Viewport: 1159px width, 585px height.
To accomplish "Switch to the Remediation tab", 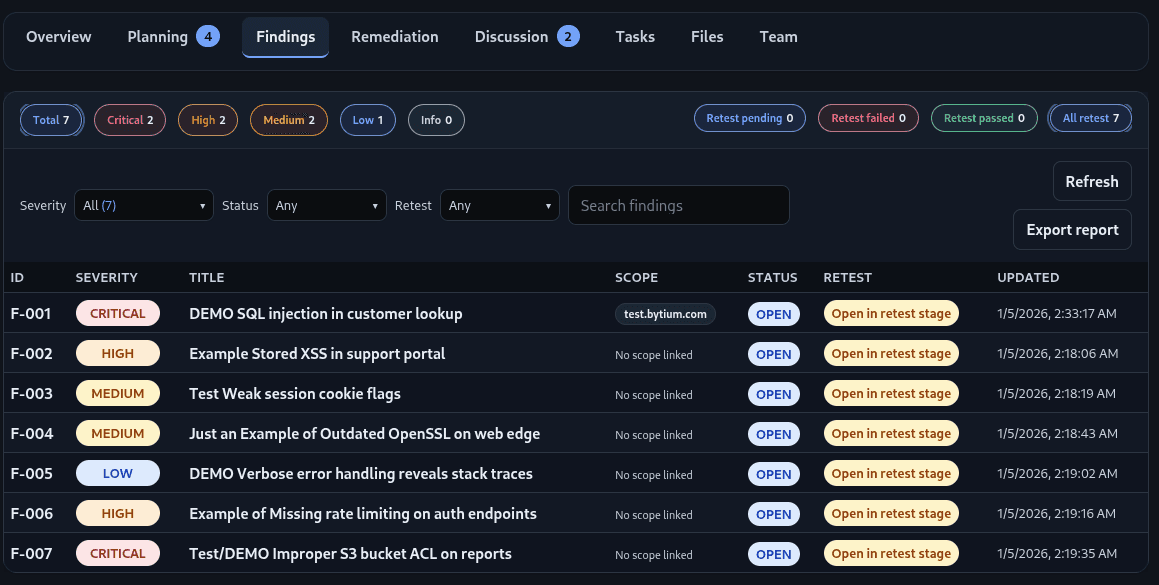I will [394, 36].
